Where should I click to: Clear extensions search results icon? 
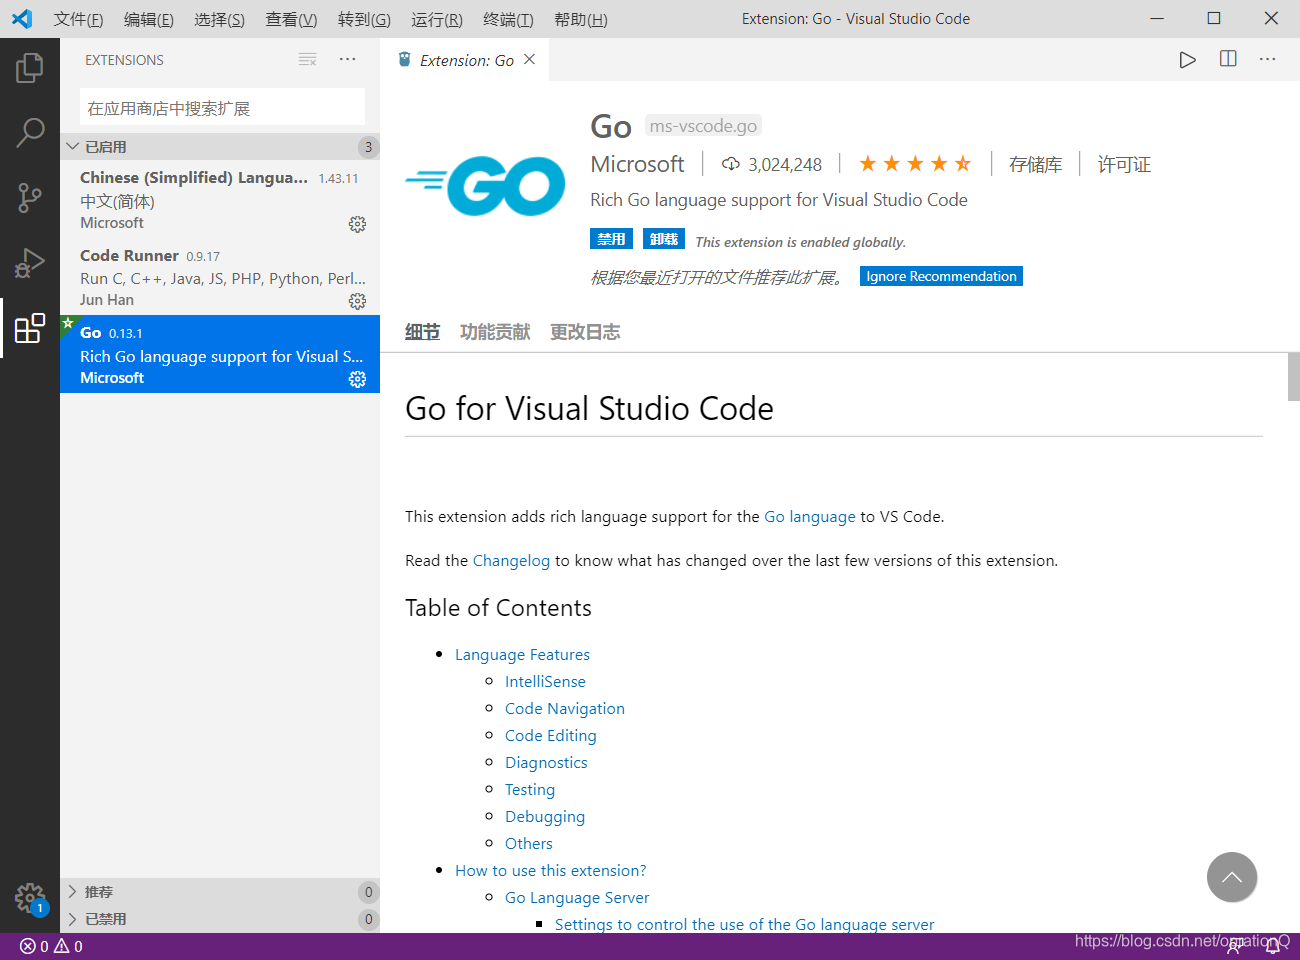[x=308, y=60]
